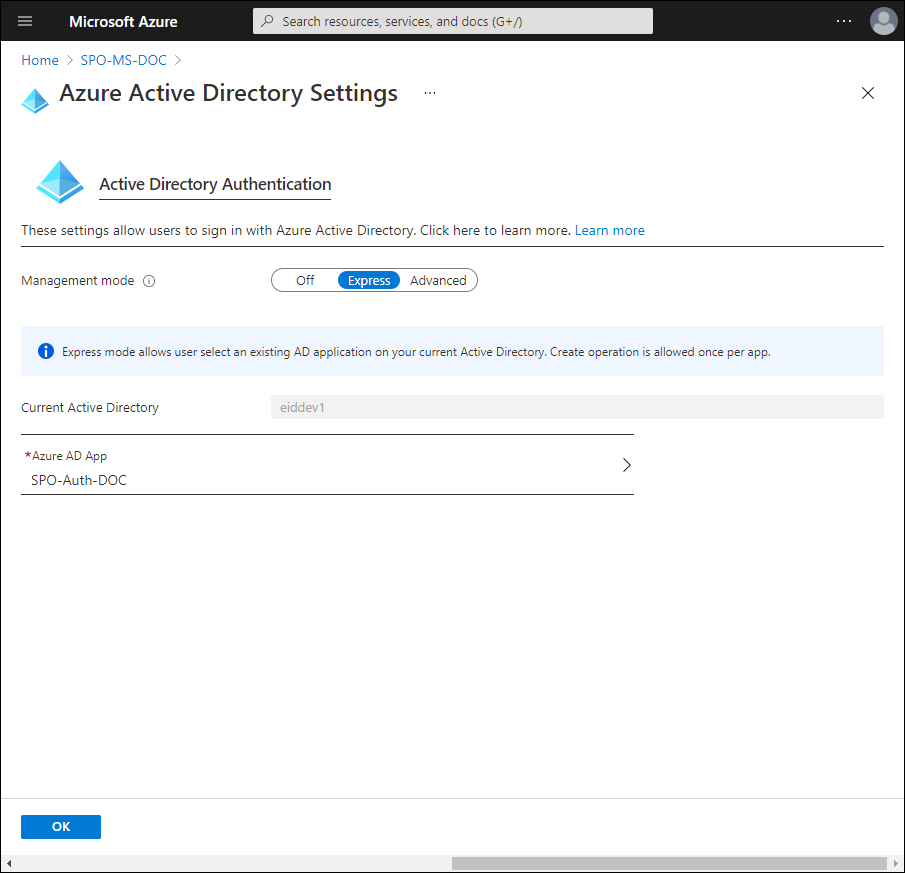Select Express management mode
The height and width of the screenshot is (873, 905).
tap(369, 281)
